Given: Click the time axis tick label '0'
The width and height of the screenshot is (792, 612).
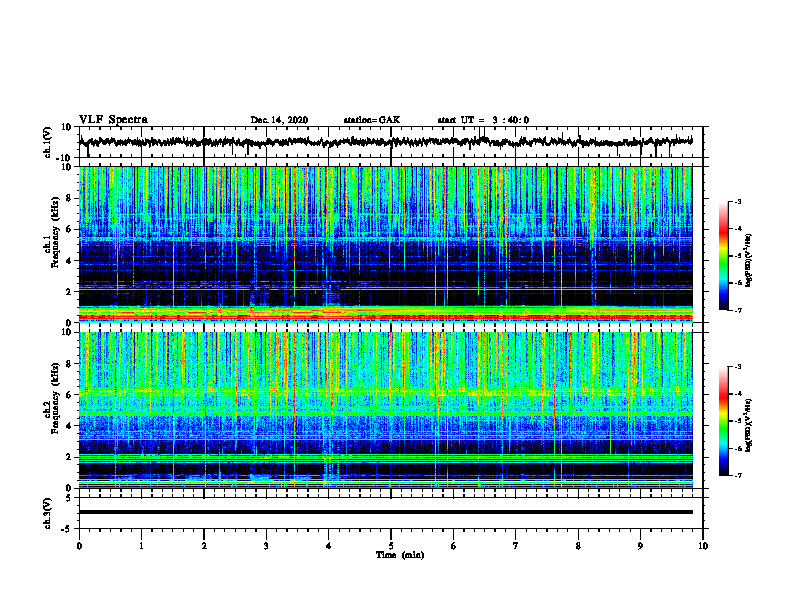Looking at the screenshot, I should (79, 546).
